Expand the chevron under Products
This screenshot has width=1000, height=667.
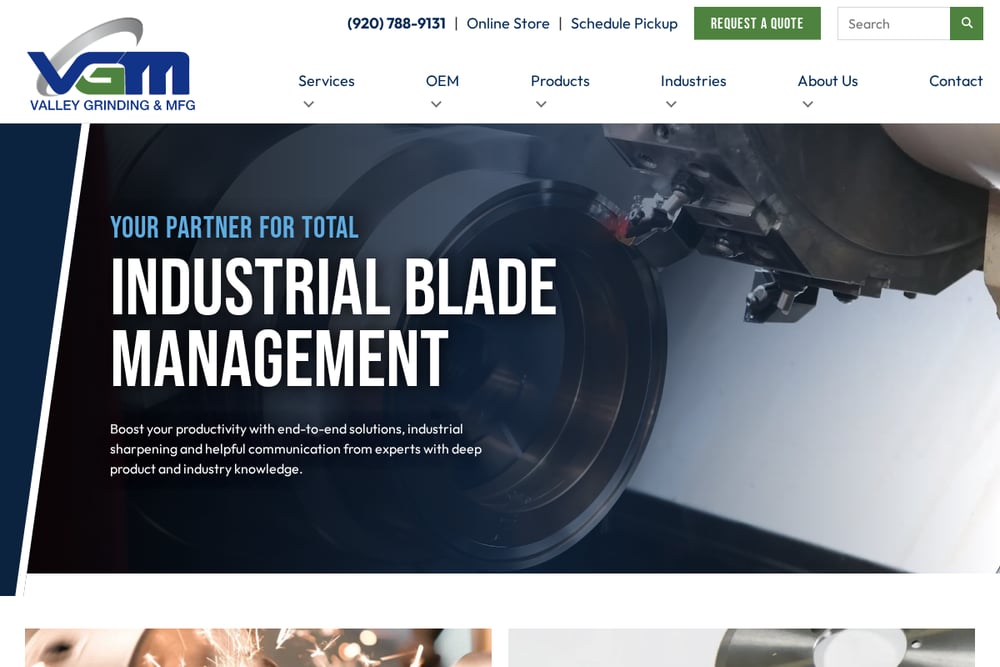[x=541, y=104]
